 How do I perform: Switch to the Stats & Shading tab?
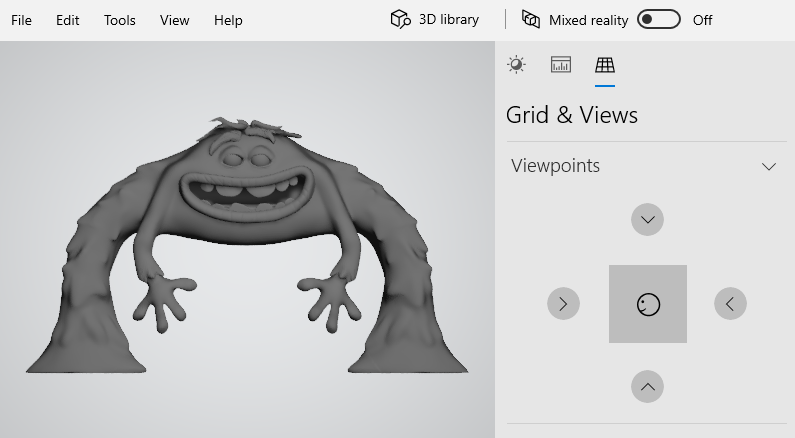click(561, 65)
